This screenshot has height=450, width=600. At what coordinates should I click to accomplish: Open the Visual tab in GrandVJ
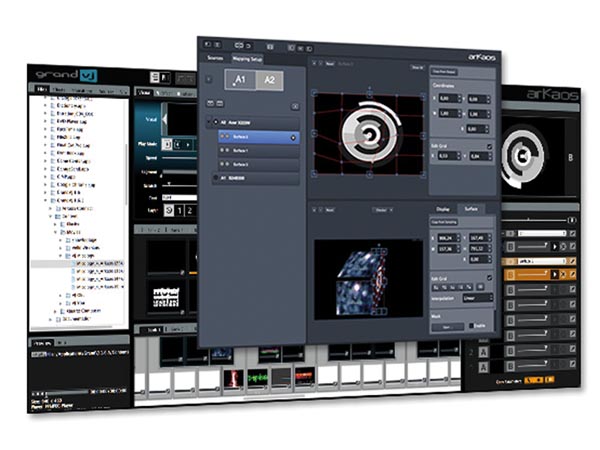pos(143,93)
